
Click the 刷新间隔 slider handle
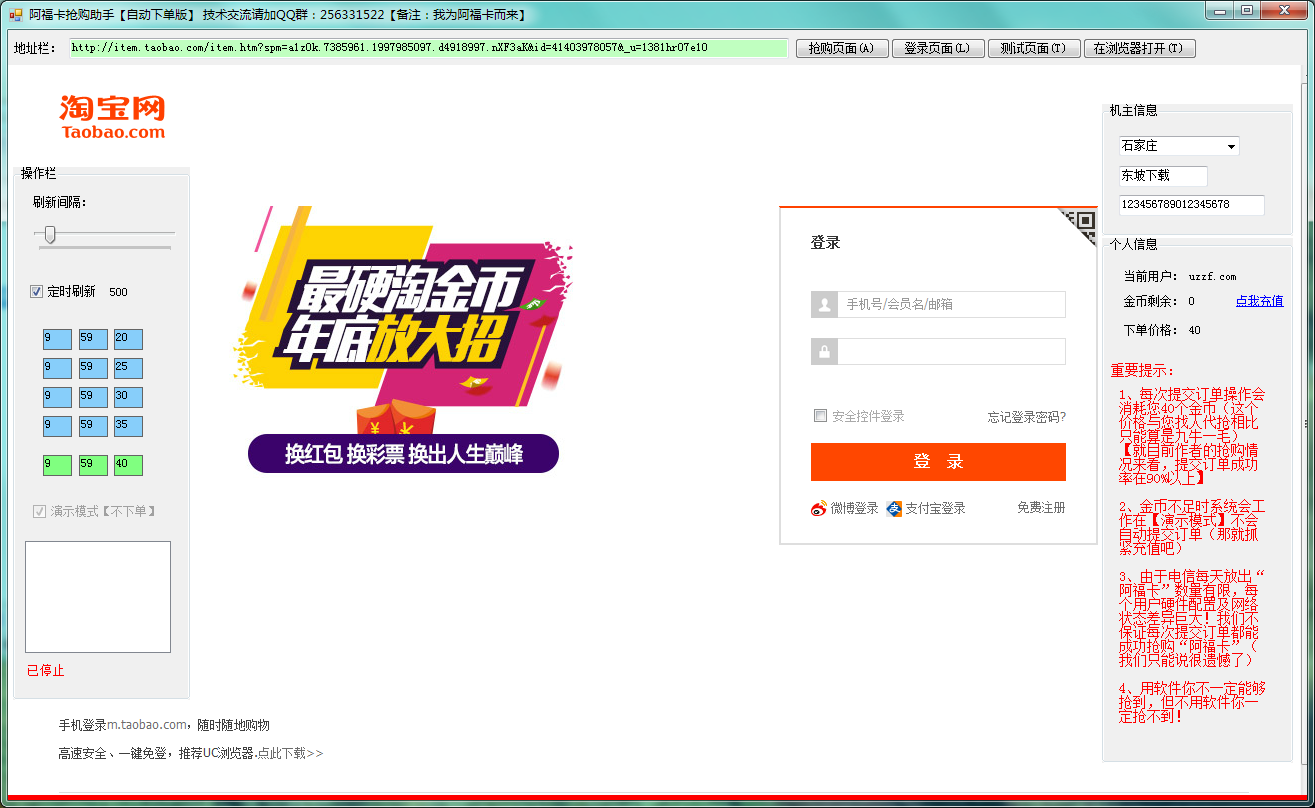(49, 234)
